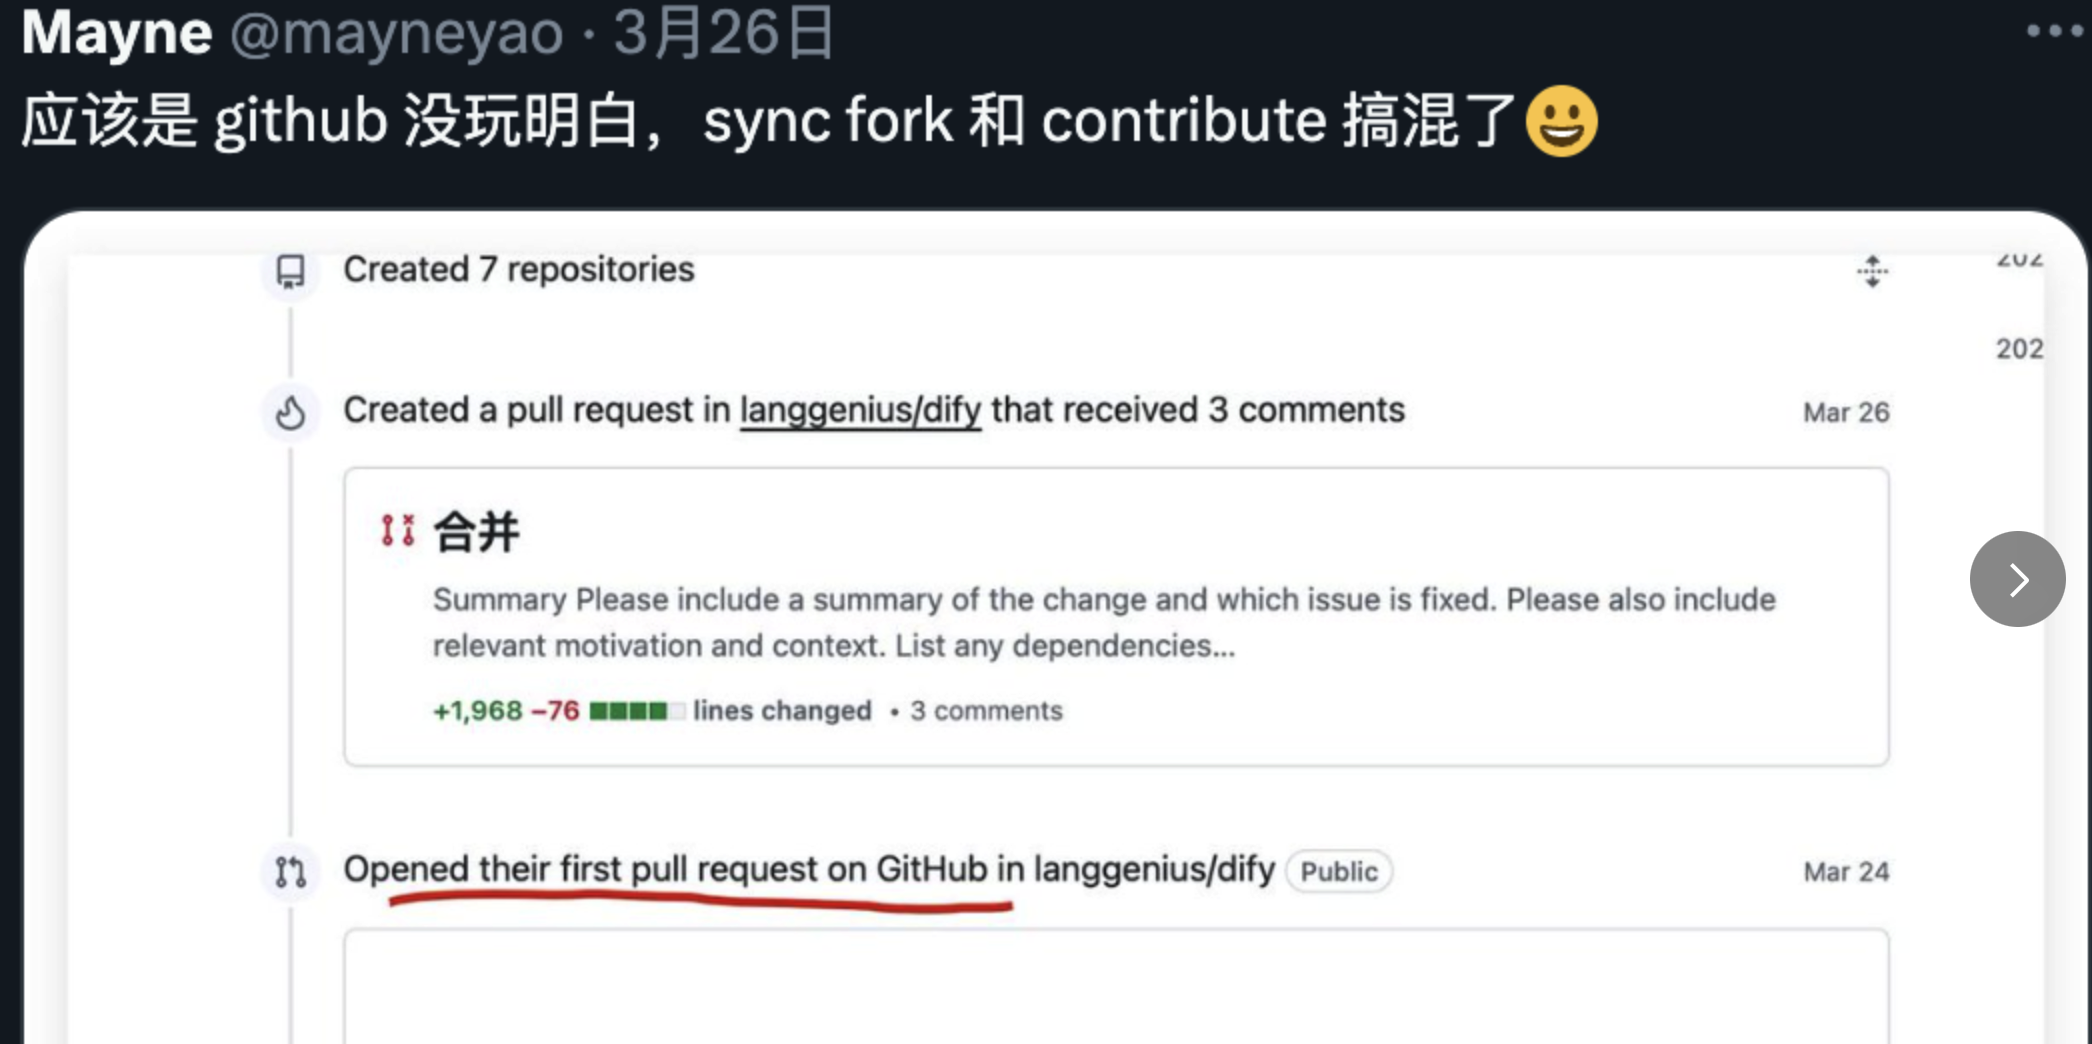
Task: Click the Public badge
Action: pyautogui.click(x=1338, y=872)
